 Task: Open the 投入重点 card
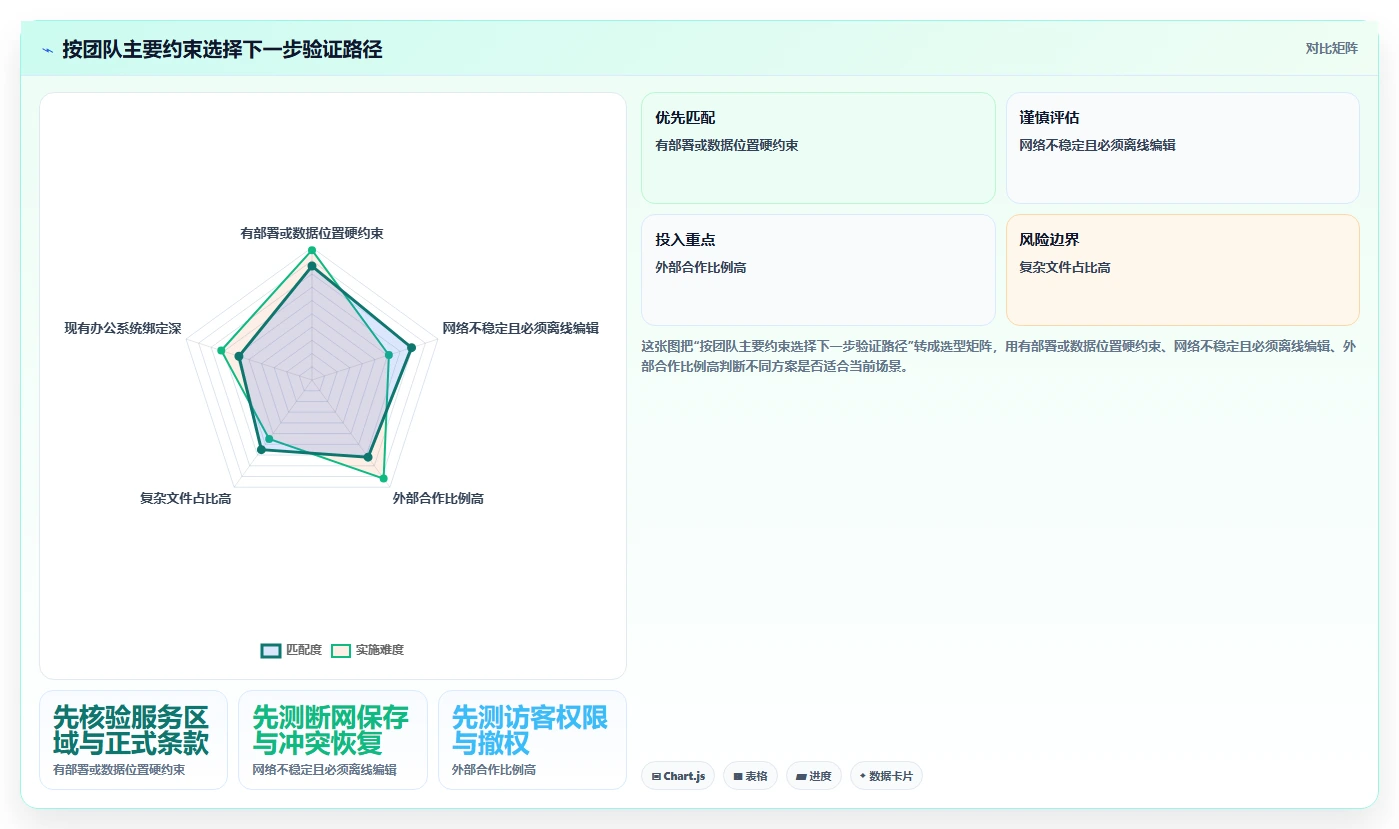[x=818, y=270]
